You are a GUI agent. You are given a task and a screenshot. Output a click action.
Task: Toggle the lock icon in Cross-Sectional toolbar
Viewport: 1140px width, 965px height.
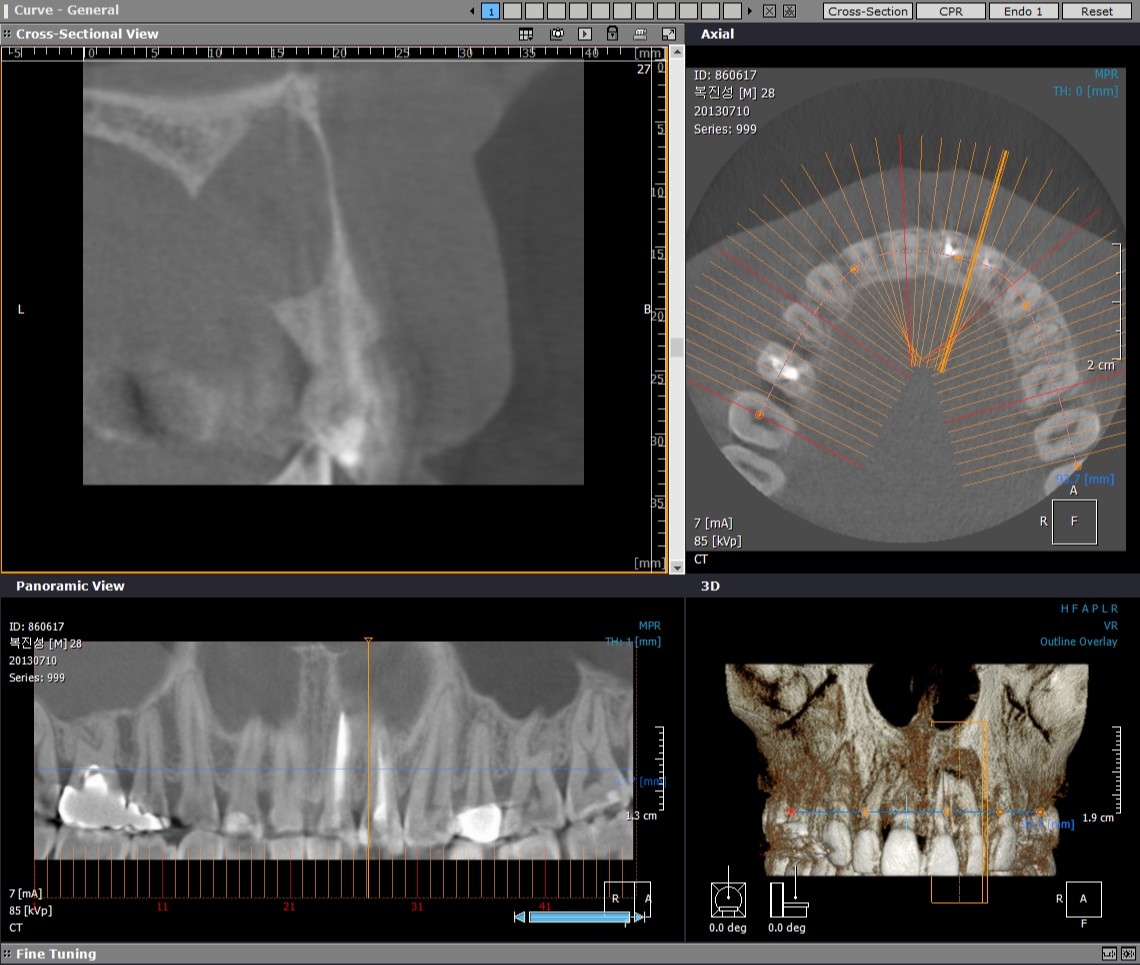(612, 34)
